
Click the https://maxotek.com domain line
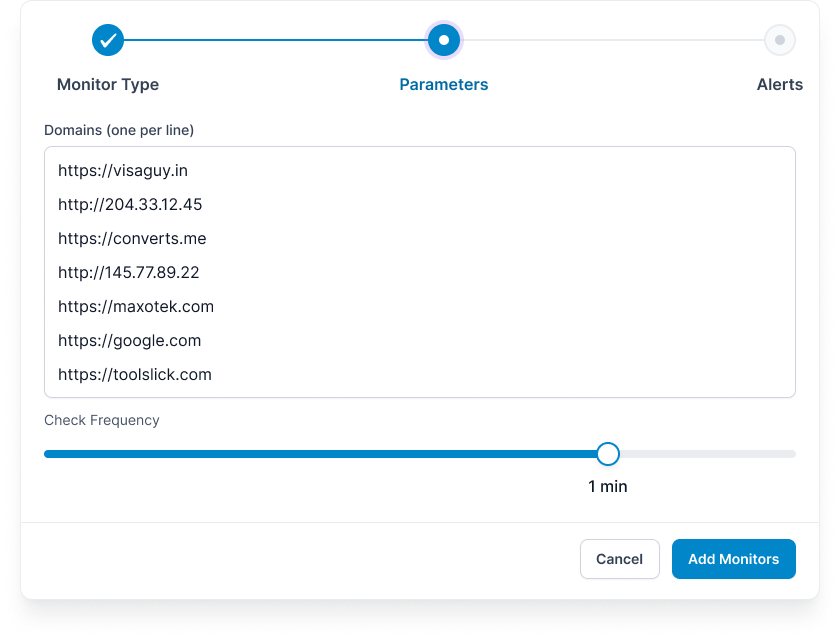[x=136, y=307]
